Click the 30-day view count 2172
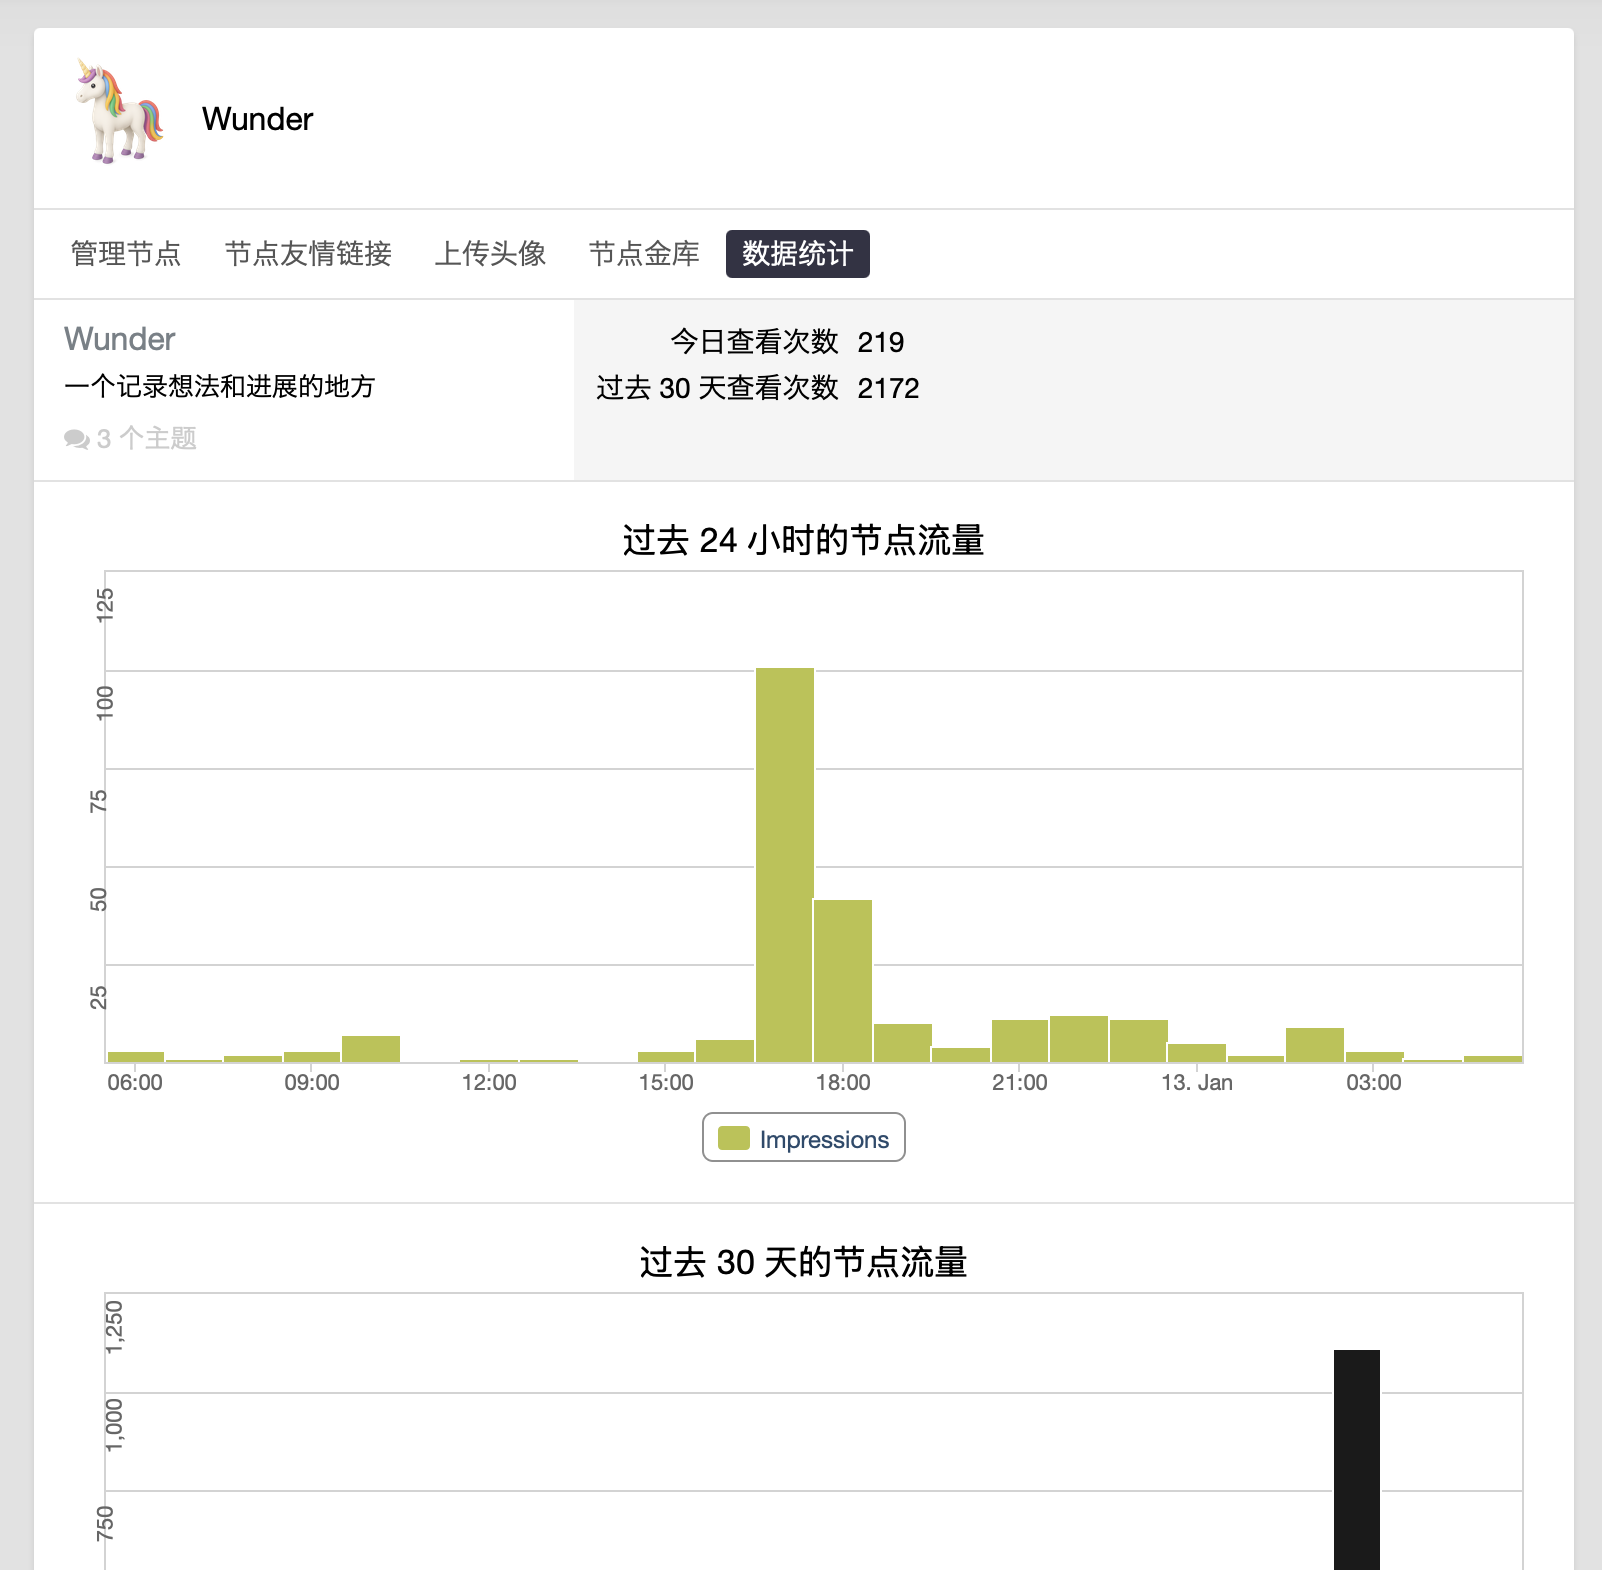 887,388
